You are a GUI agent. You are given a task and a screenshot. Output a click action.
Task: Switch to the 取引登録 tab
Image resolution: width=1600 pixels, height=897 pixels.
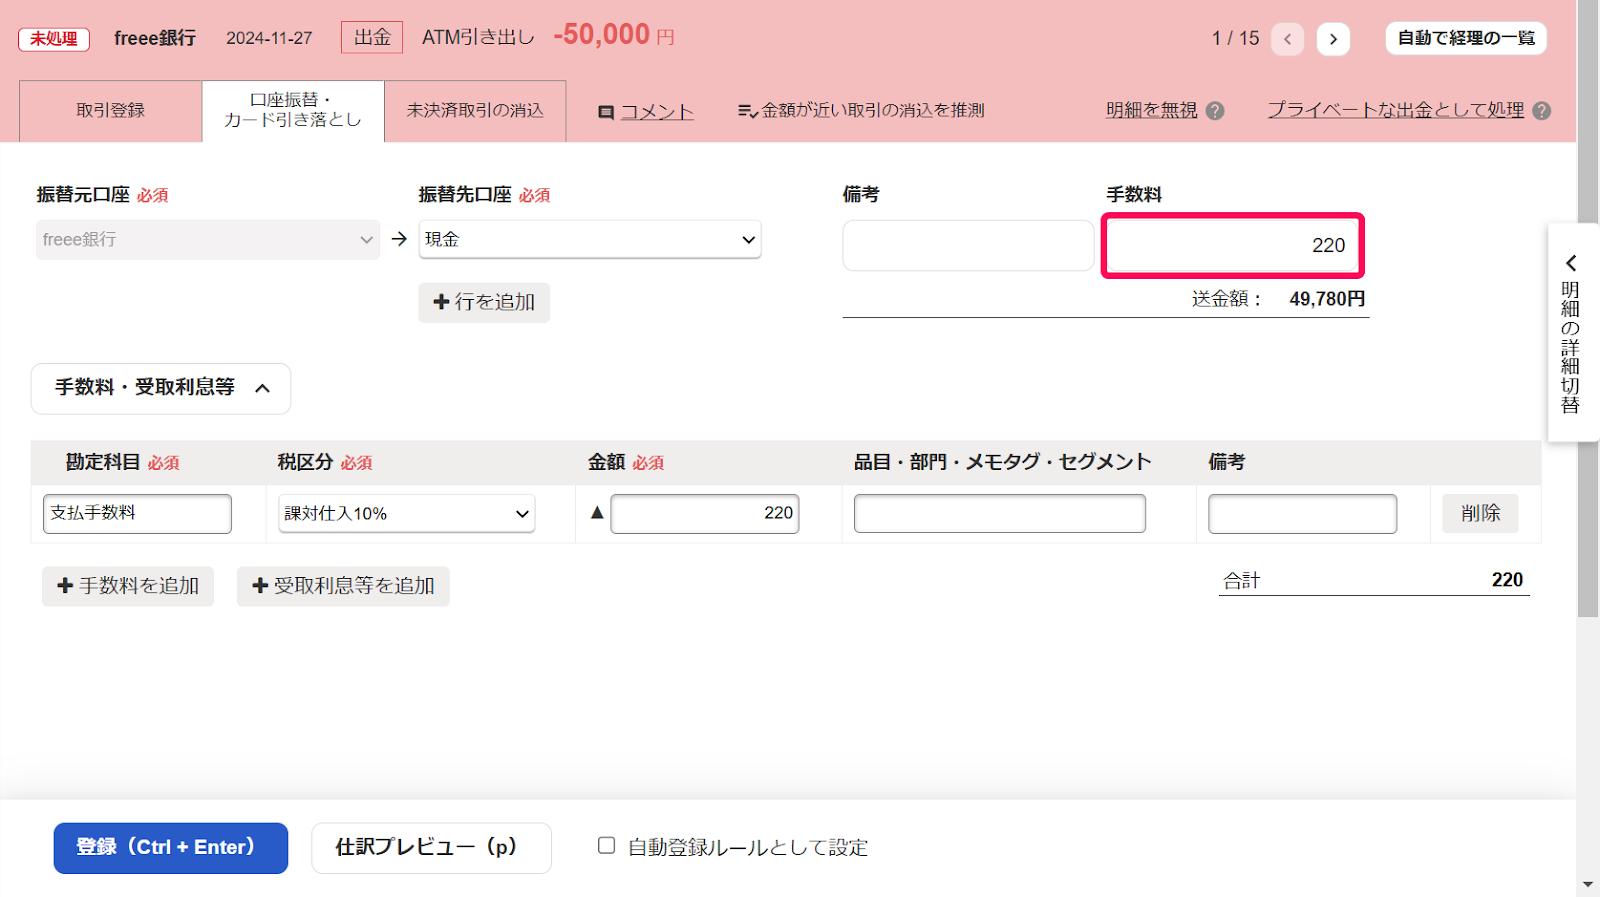coord(111,111)
